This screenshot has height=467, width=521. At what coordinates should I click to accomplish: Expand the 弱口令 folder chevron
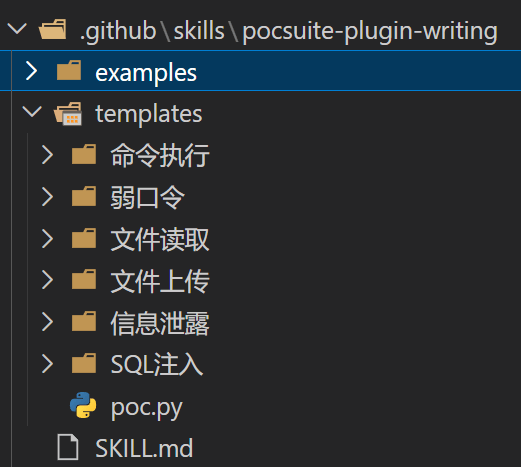pos(47,197)
